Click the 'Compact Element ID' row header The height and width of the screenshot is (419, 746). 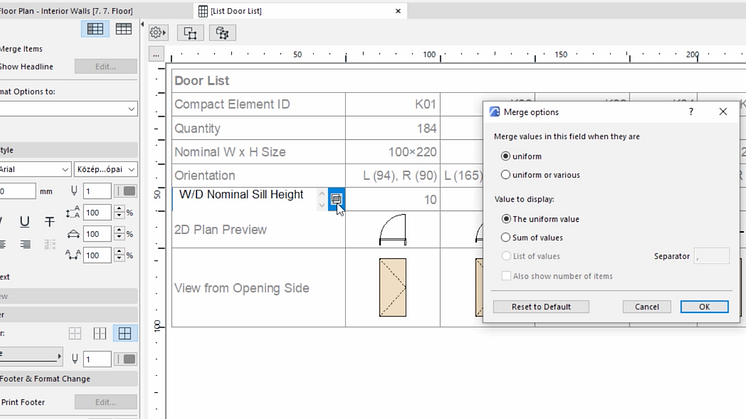tap(258, 104)
